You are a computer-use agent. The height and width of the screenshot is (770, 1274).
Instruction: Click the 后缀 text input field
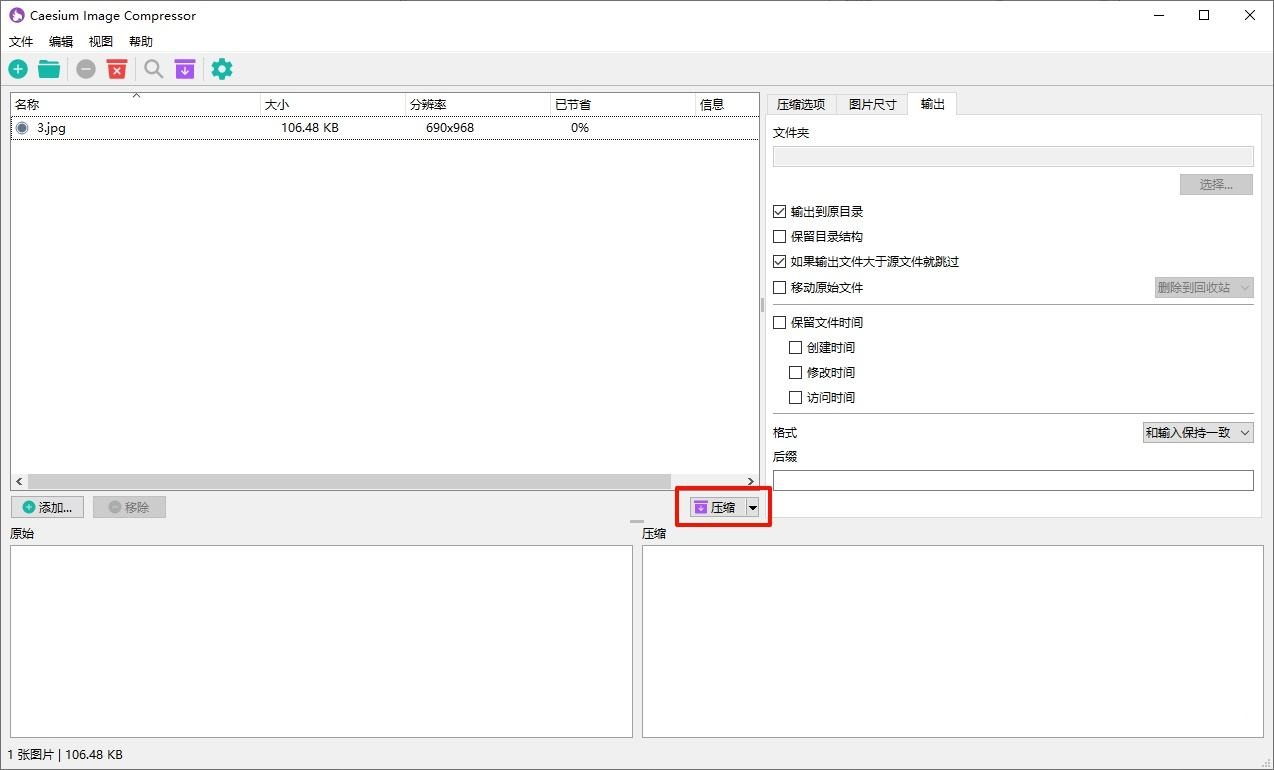coord(1012,481)
